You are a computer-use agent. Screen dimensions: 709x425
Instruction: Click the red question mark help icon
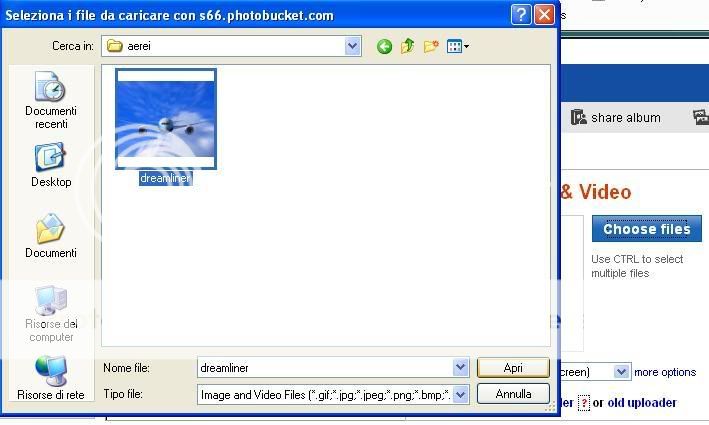(x=584, y=402)
